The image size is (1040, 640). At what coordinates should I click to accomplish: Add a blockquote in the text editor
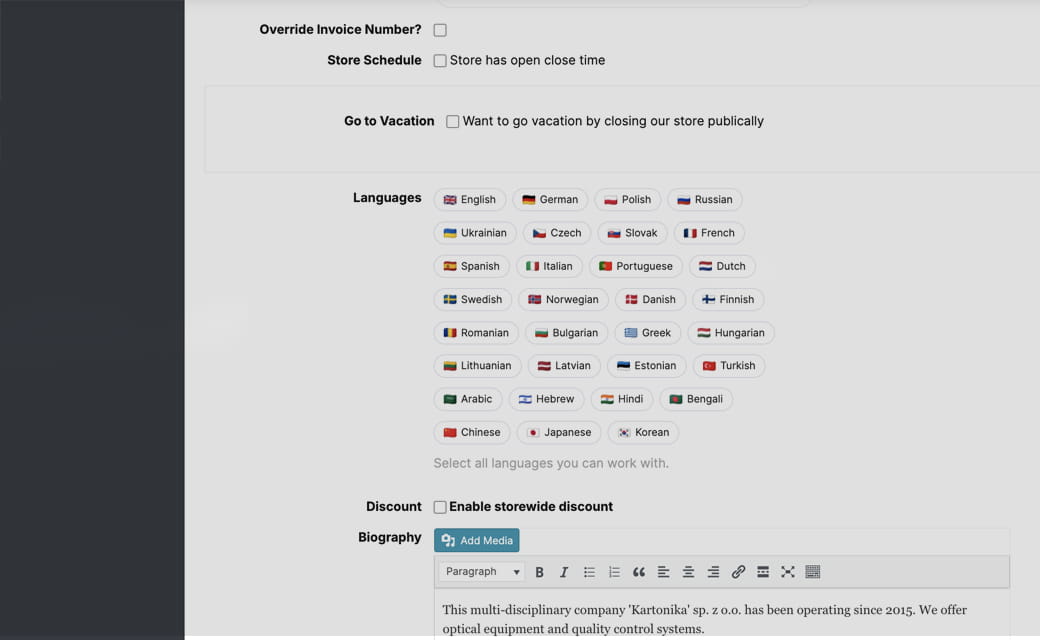pyautogui.click(x=639, y=571)
